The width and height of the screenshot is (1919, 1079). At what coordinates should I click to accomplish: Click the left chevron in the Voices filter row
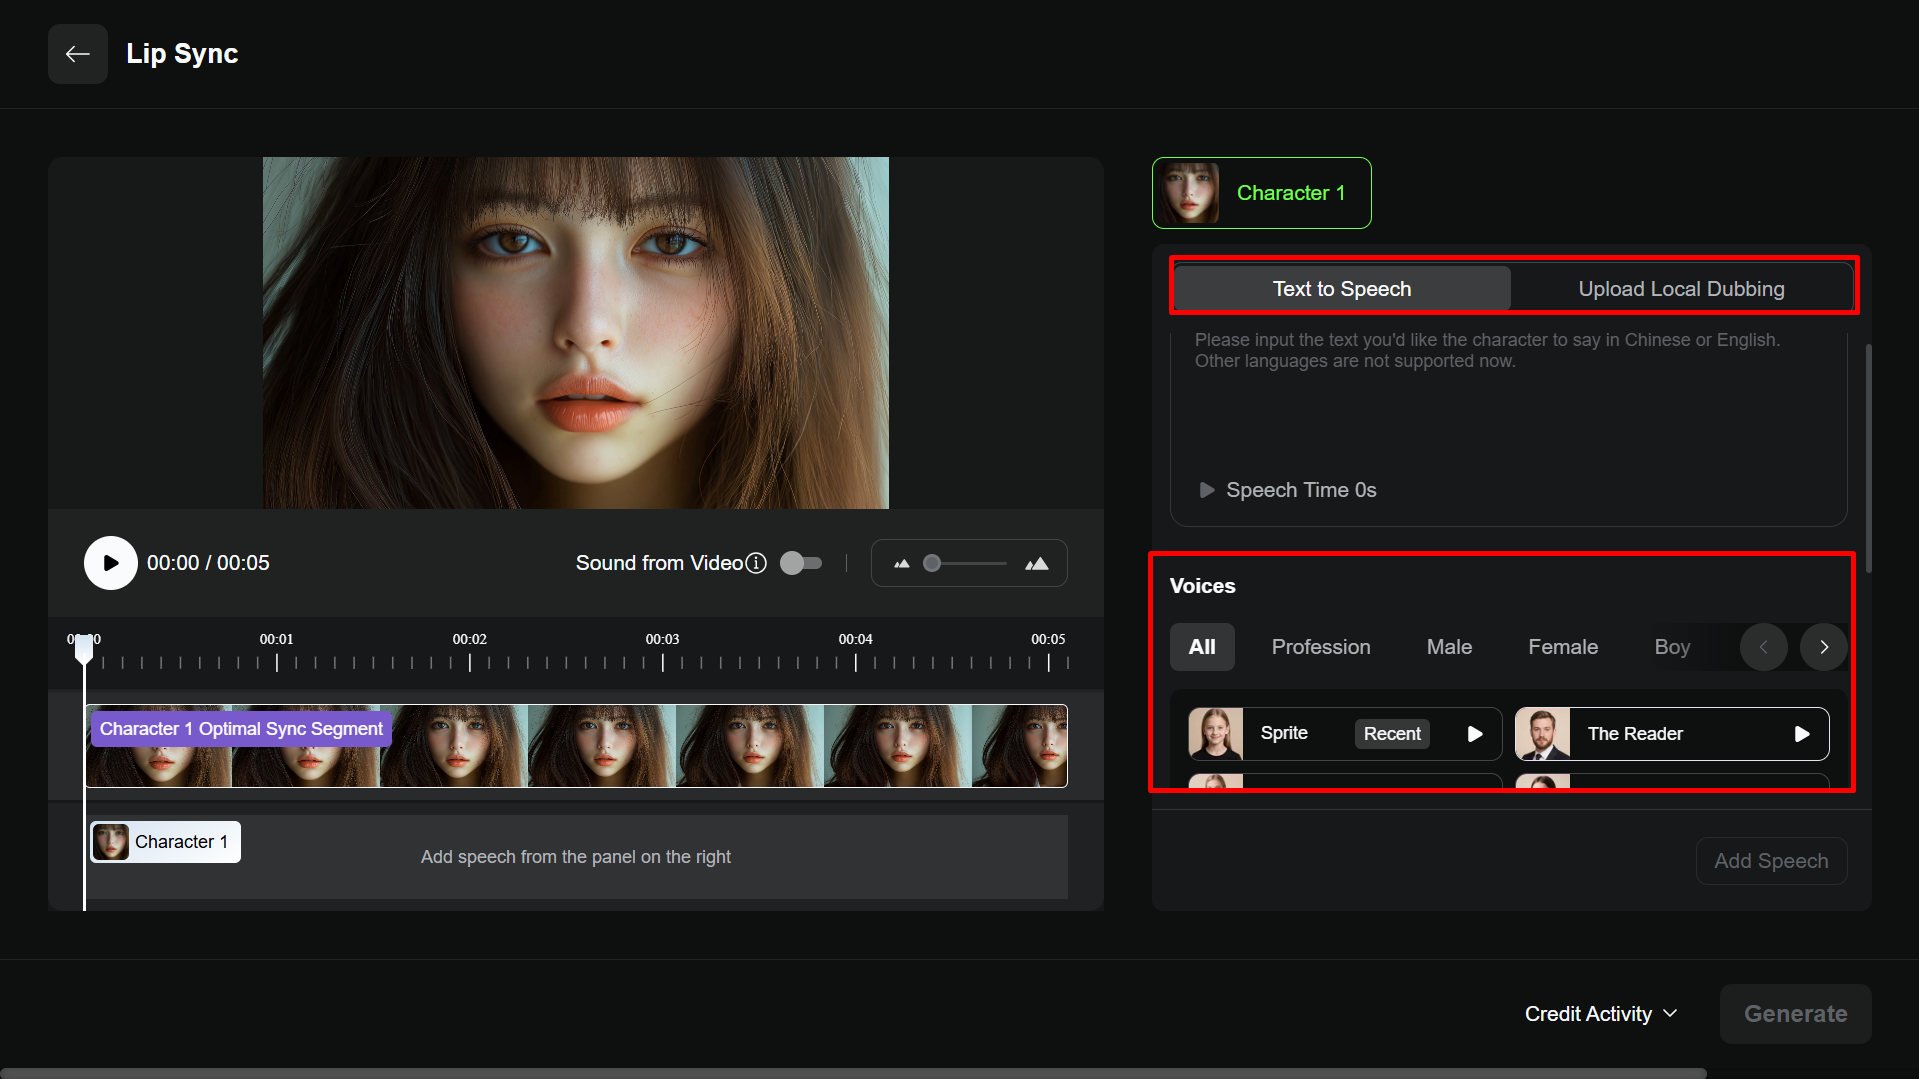pyautogui.click(x=1763, y=646)
